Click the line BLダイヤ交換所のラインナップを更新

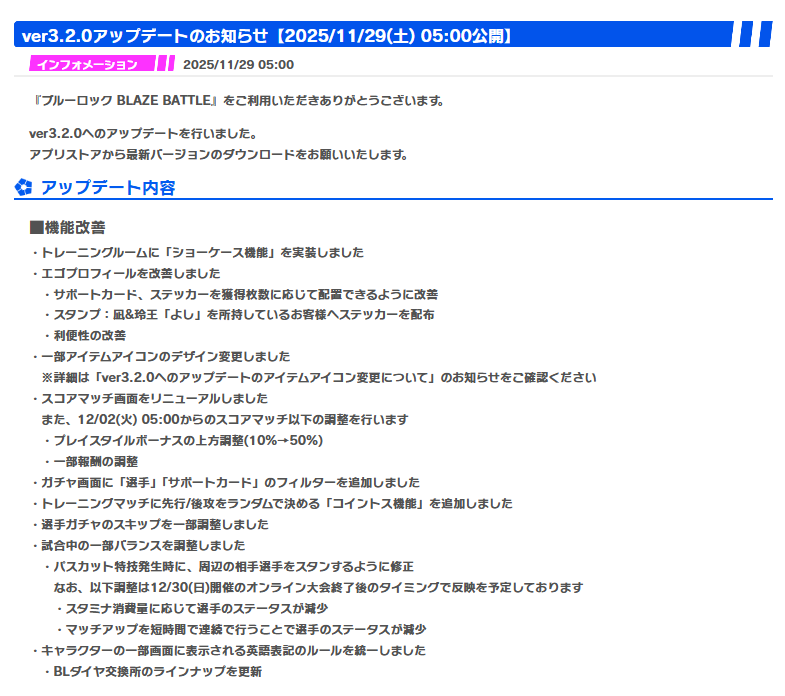tap(153, 671)
